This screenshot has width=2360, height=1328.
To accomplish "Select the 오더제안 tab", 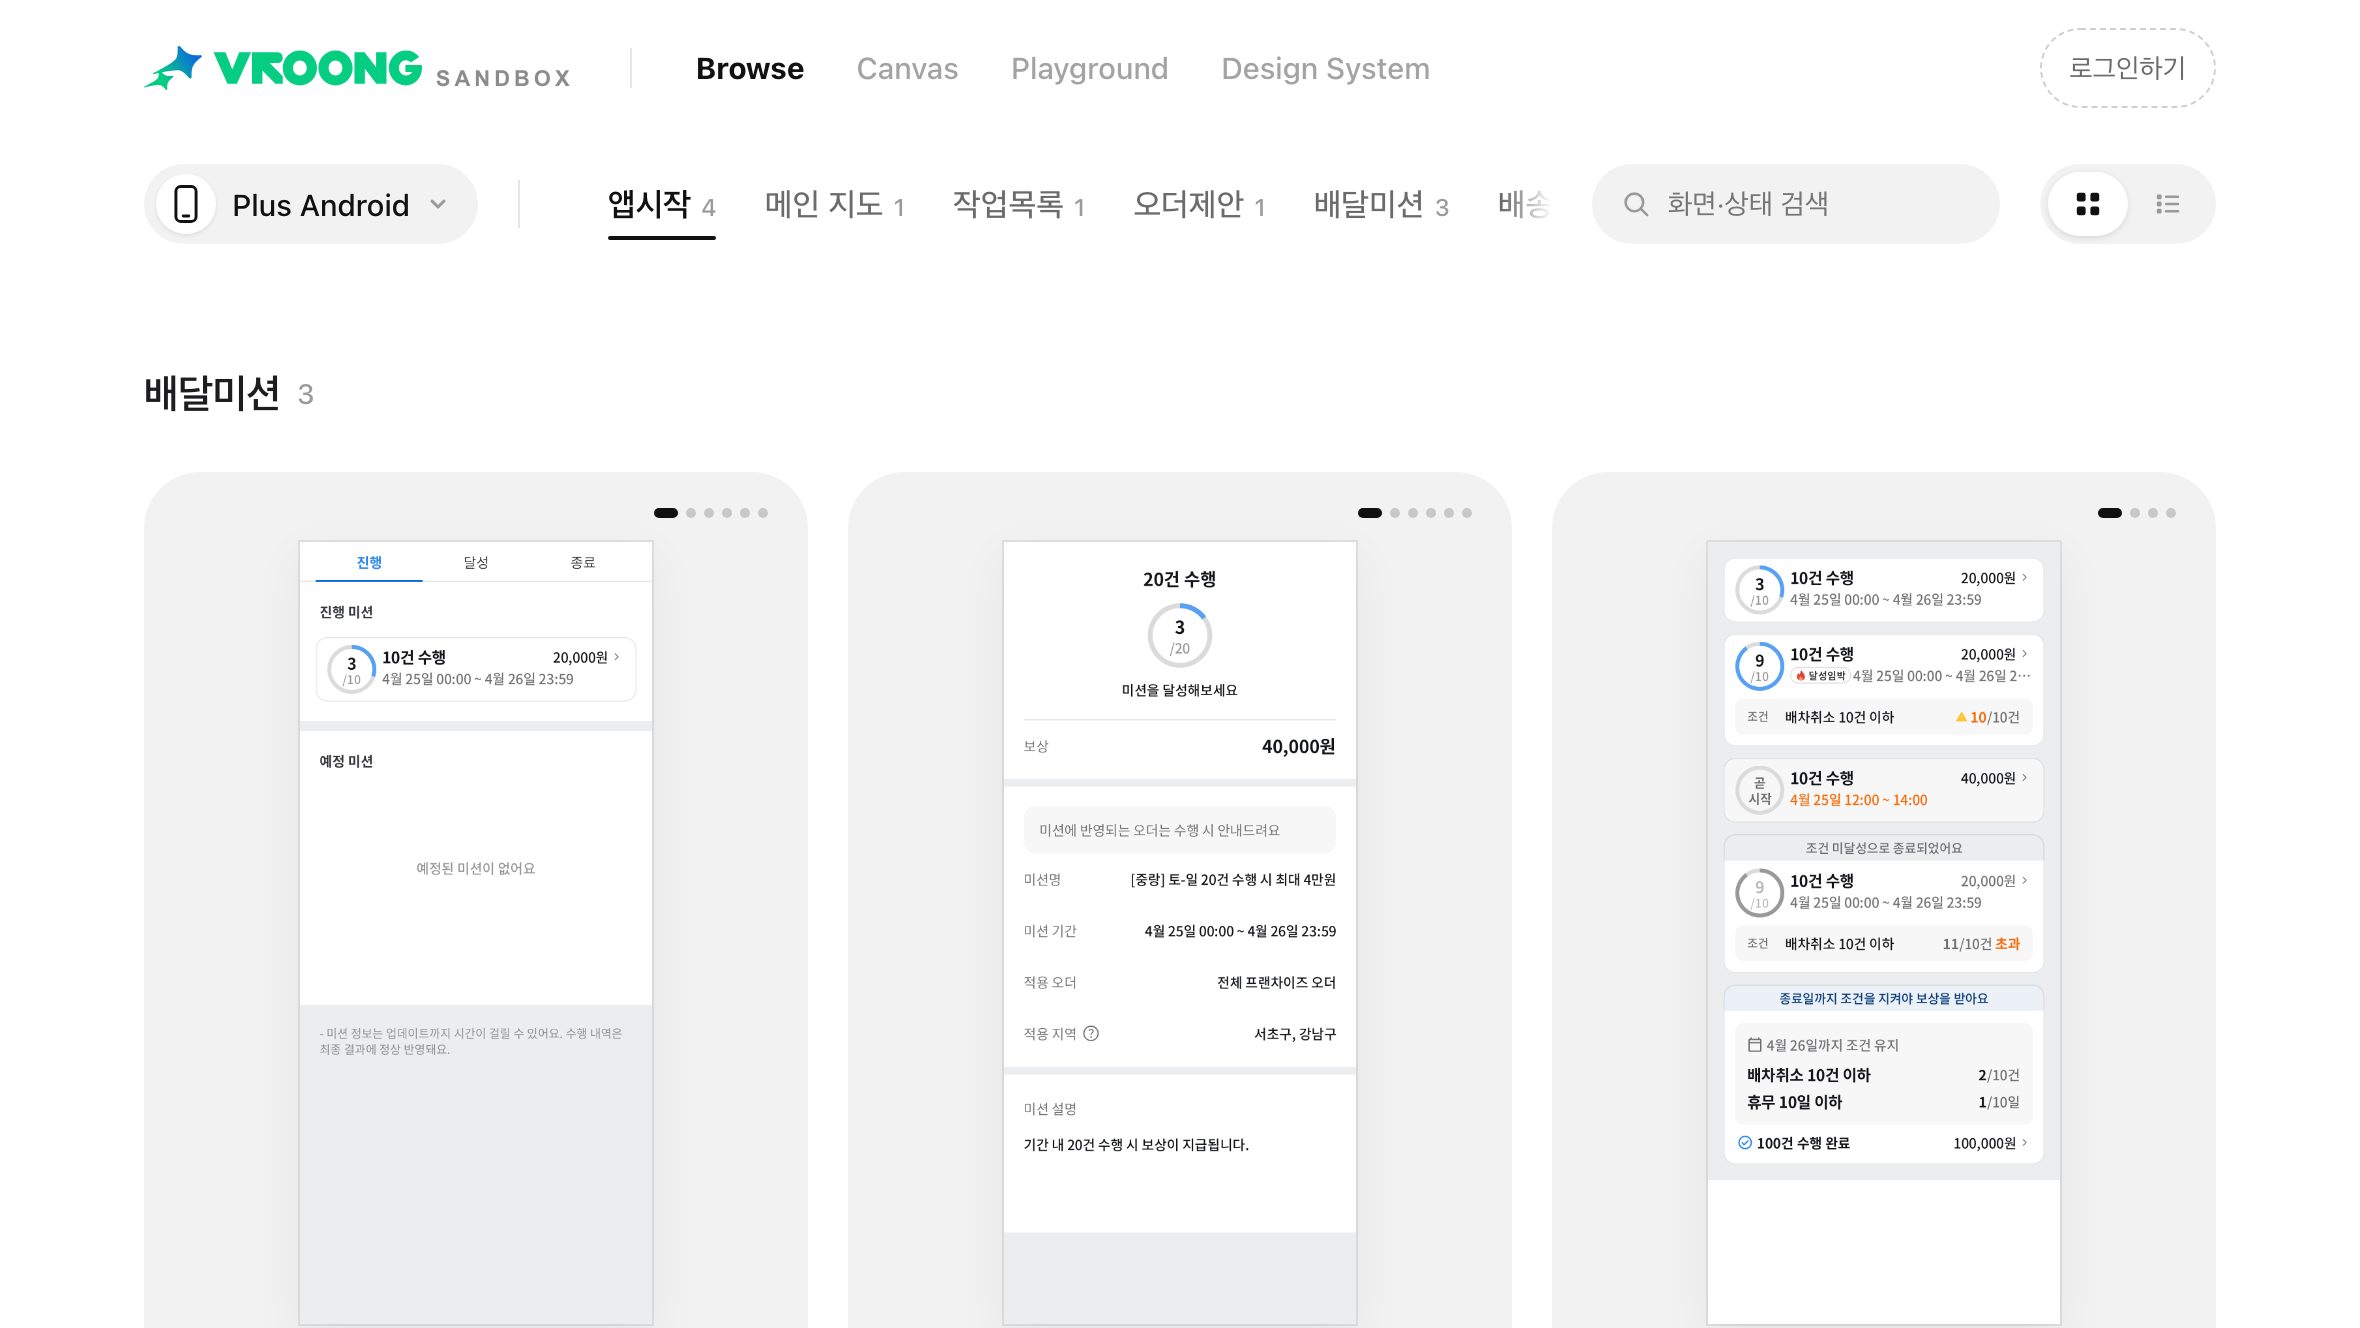I will point(1199,205).
